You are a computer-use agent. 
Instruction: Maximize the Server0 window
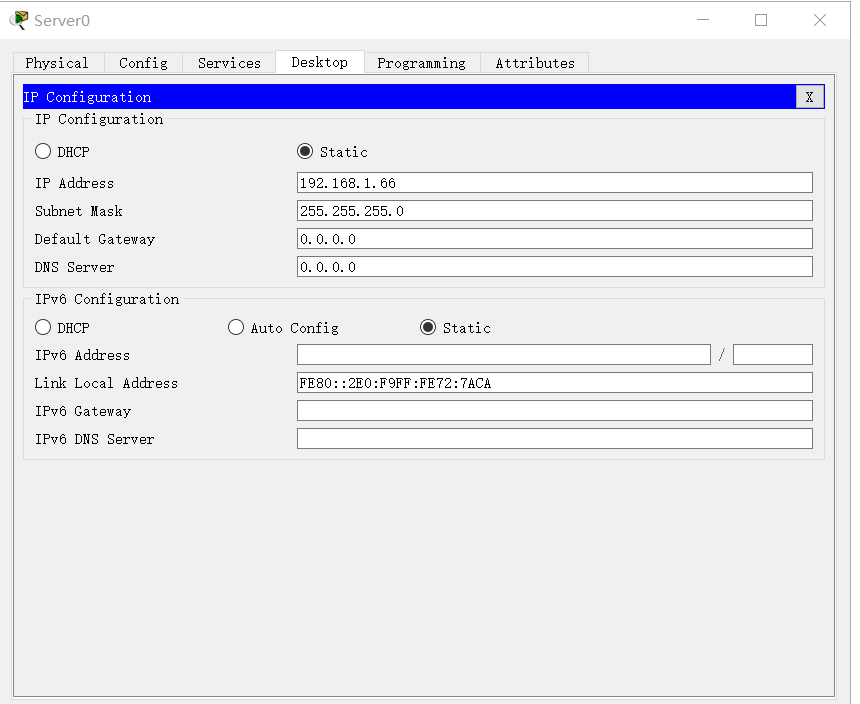pyautogui.click(x=761, y=20)
